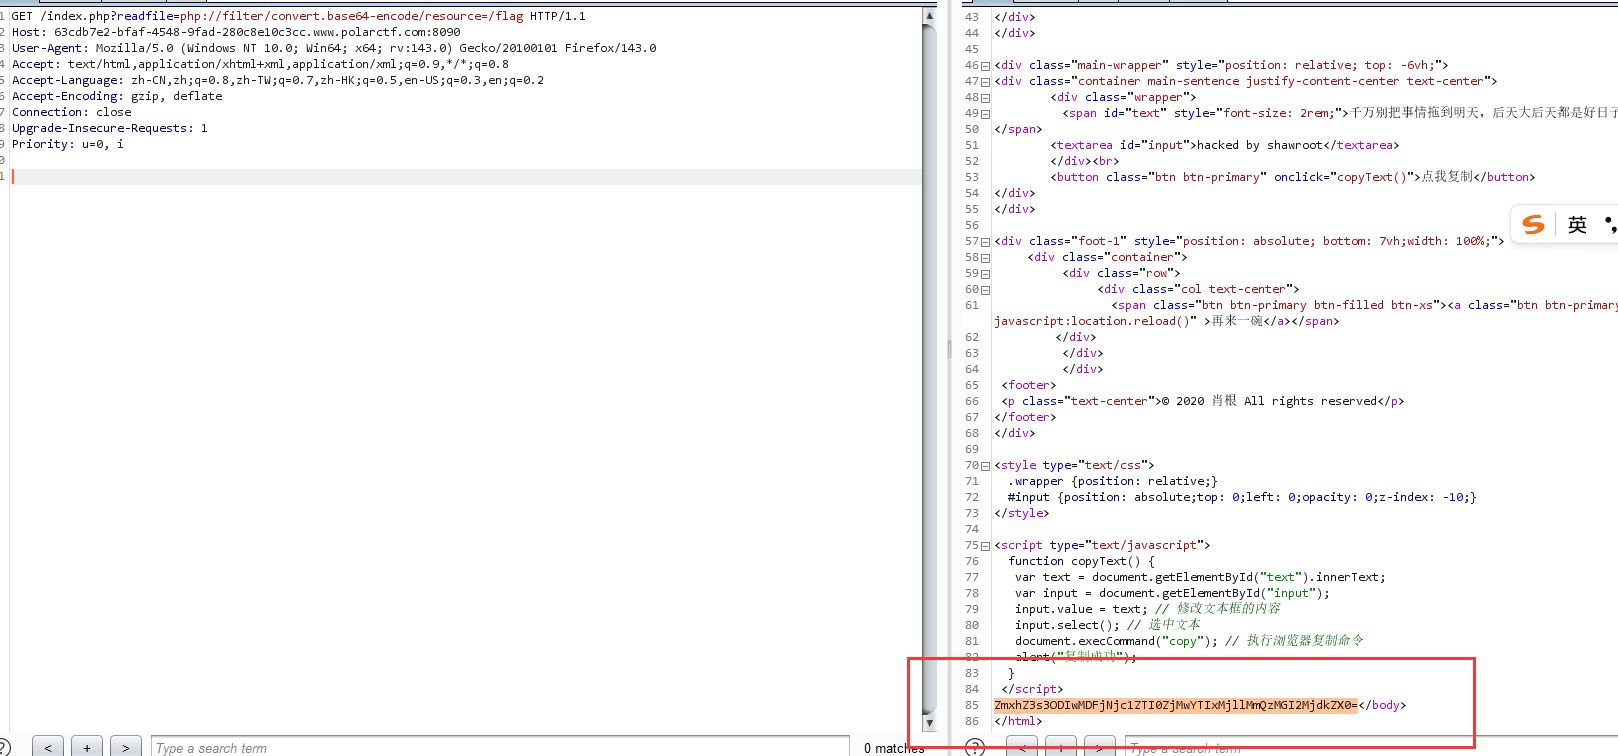Click the closing </html> tag at line 86
The width and height of the screenshot is (1618, 756).
click(x=1018, y=721)
